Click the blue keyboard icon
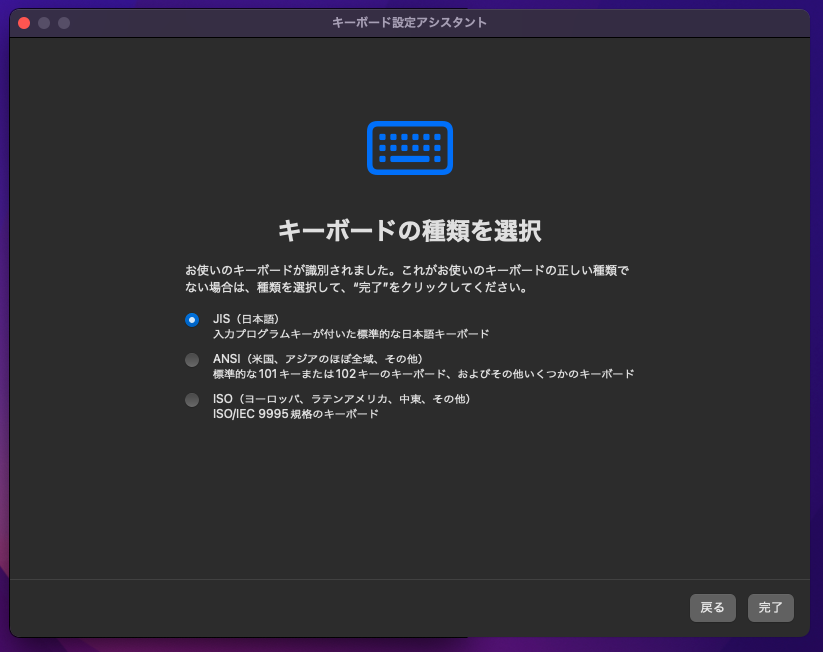Viewport: 823px width, 652px height. pyautogui.click(x=410, y=148)
